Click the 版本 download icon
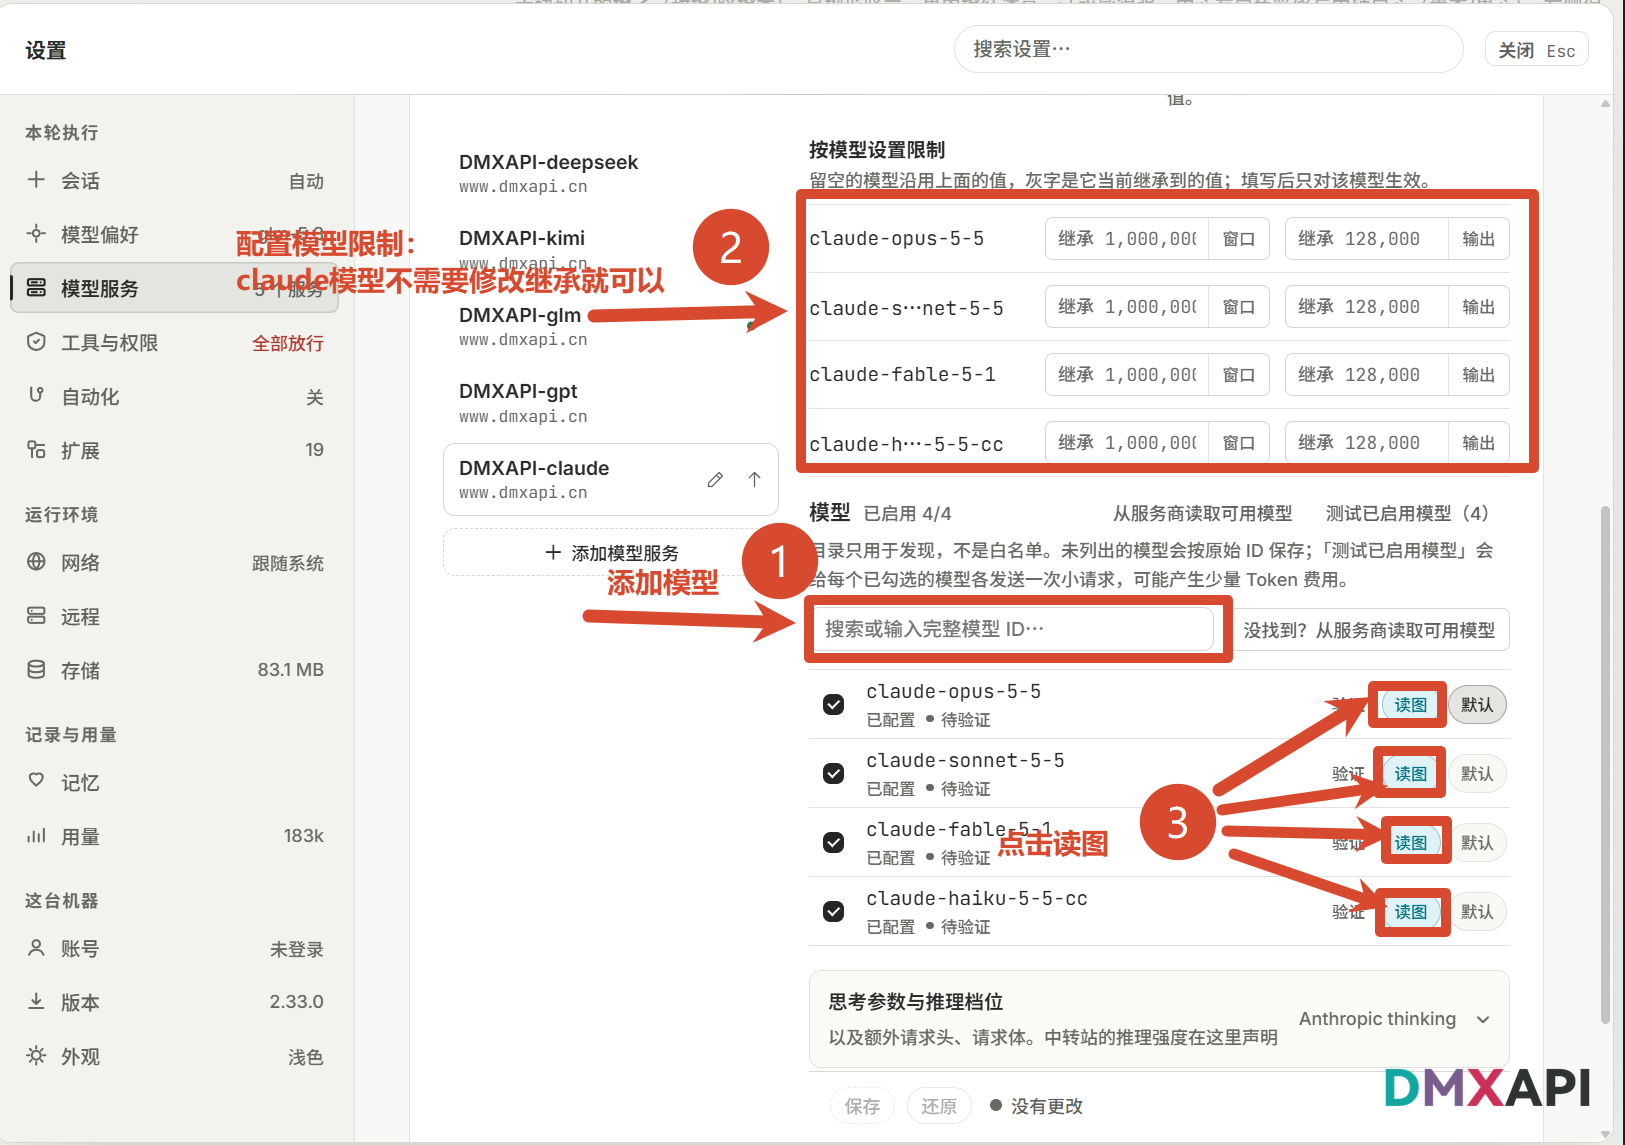This screenshot has width=1625, height=1145. click(x=36, y=1002)
